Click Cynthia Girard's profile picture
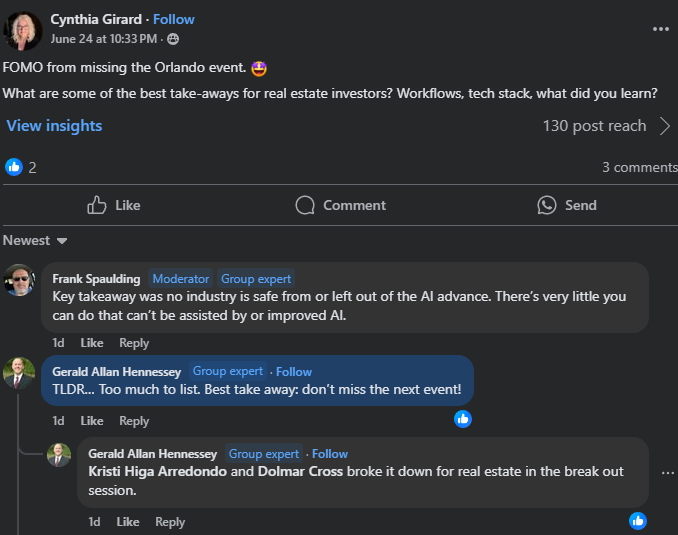 [24, 30]
